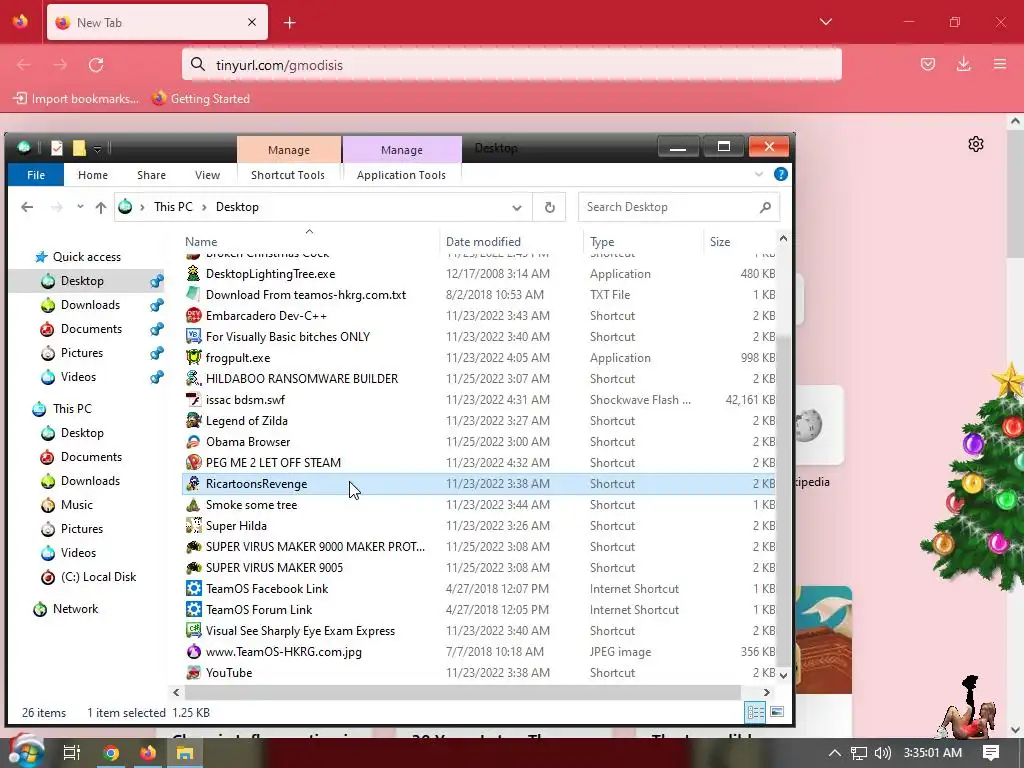Image resolution: width=1024 pixels, height=768 pixels.
Task: Click the new tab page settings gear
Action: [976, 144]
